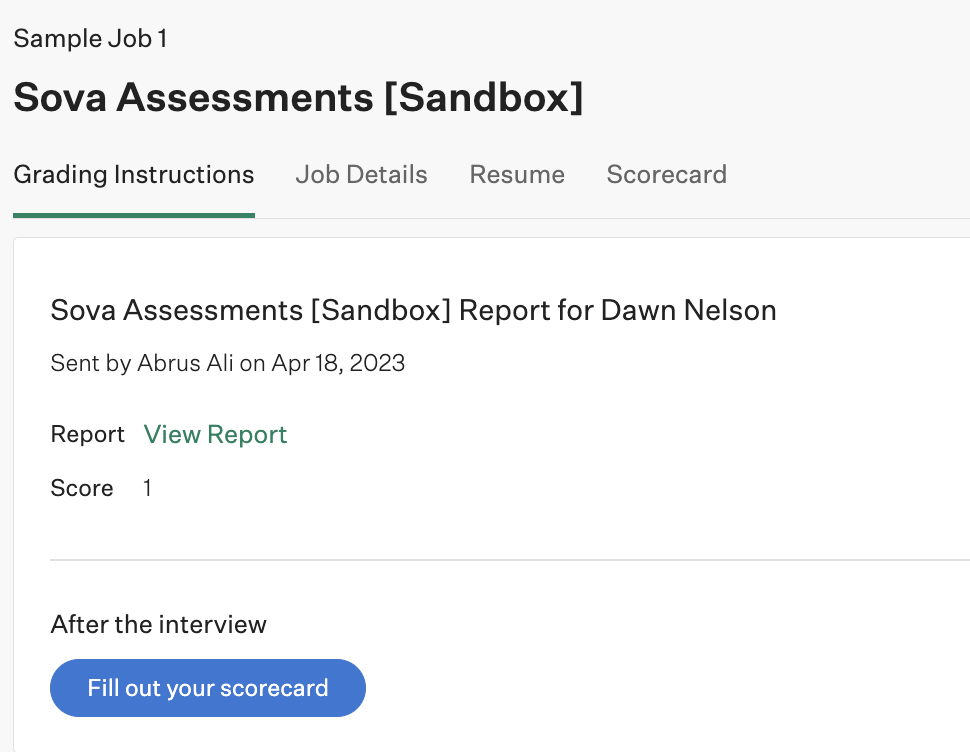The image size is (970, 752).
Task: Select the score value 1
Action: pyautogui.click(x=147, y=488)
